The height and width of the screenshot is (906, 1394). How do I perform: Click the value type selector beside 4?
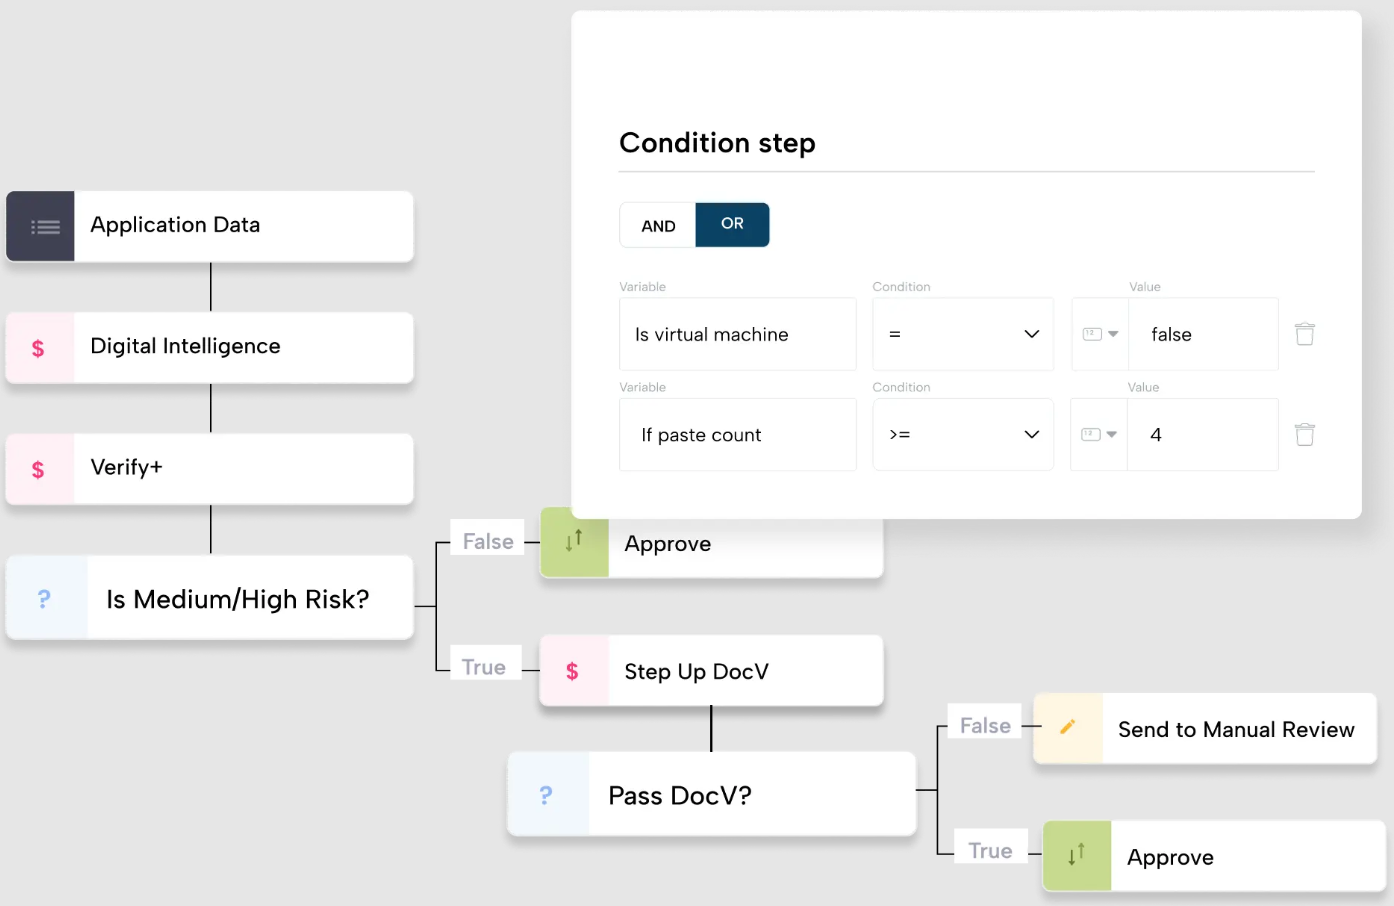1099,434
